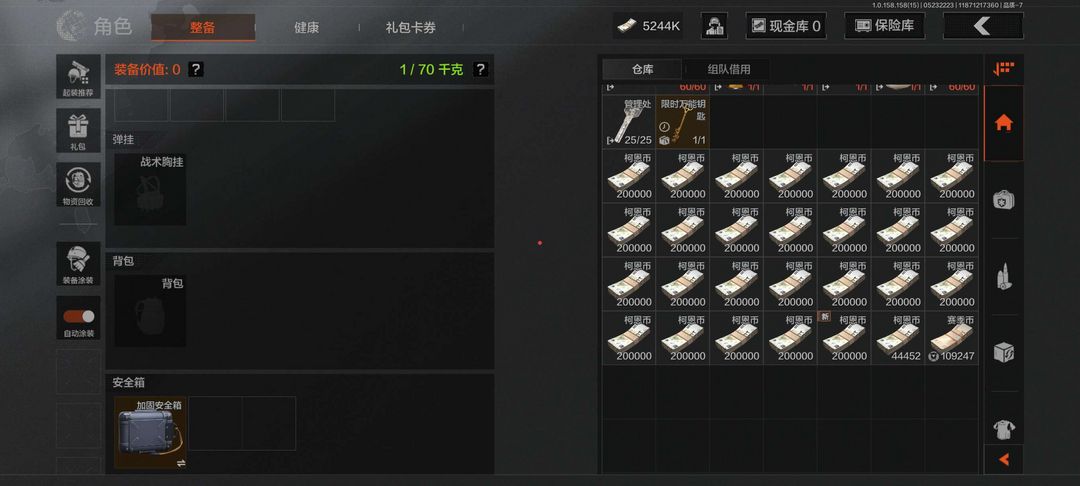Select the clothing category filter

pos(1004,430)
